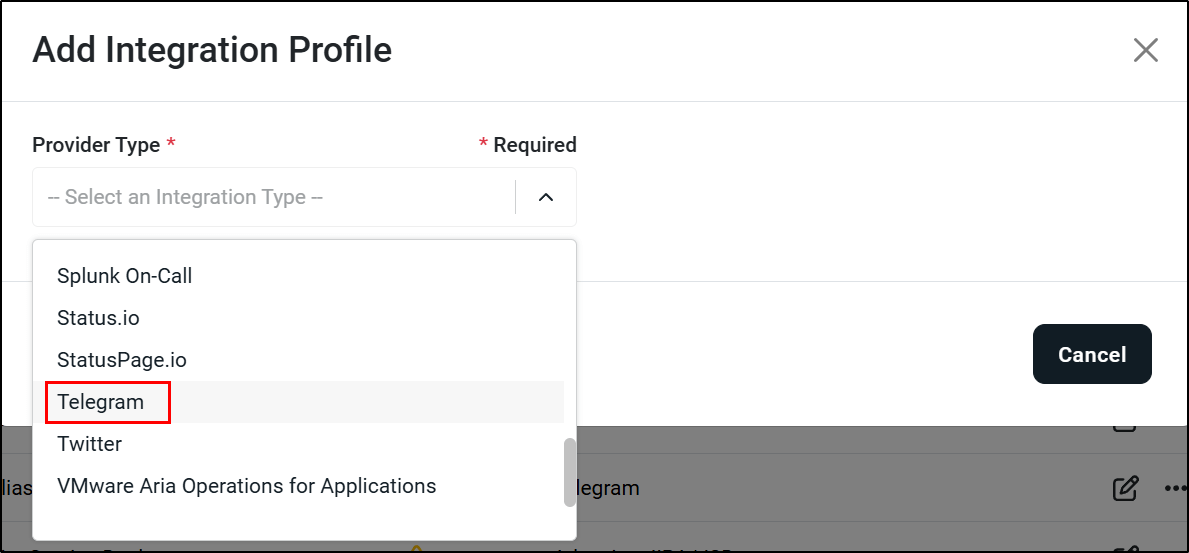
Task: Open the three-dot more options menu
Action: [x=1176, y=489]
